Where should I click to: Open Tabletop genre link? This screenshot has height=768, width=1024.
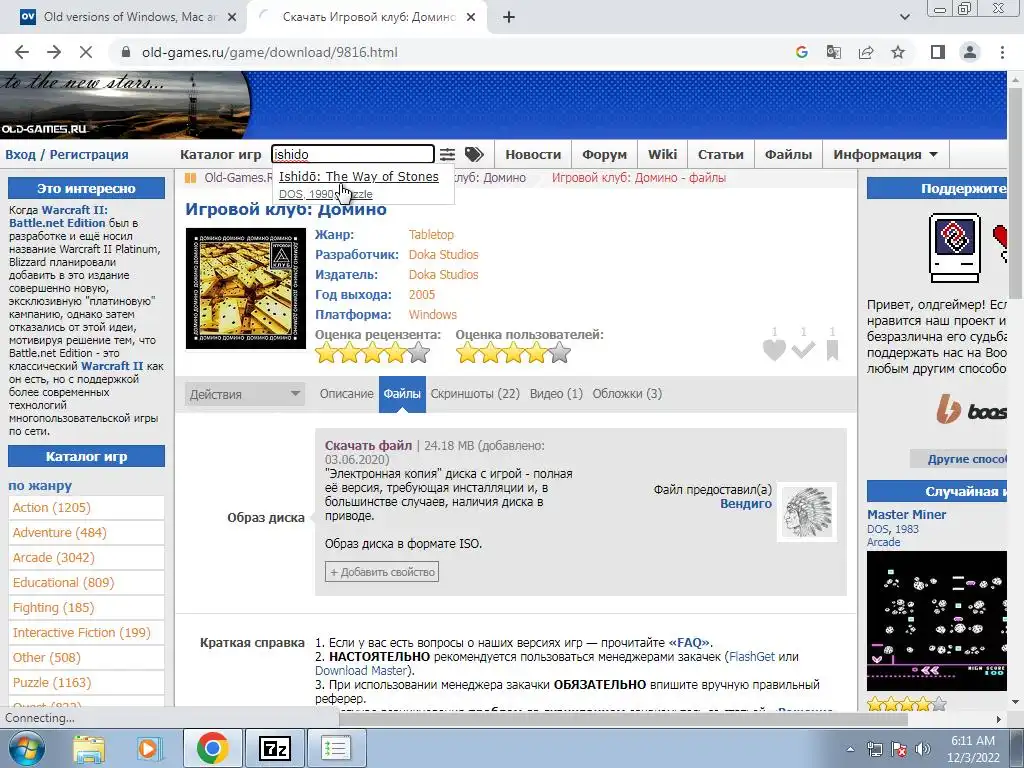tap(431, 234)
